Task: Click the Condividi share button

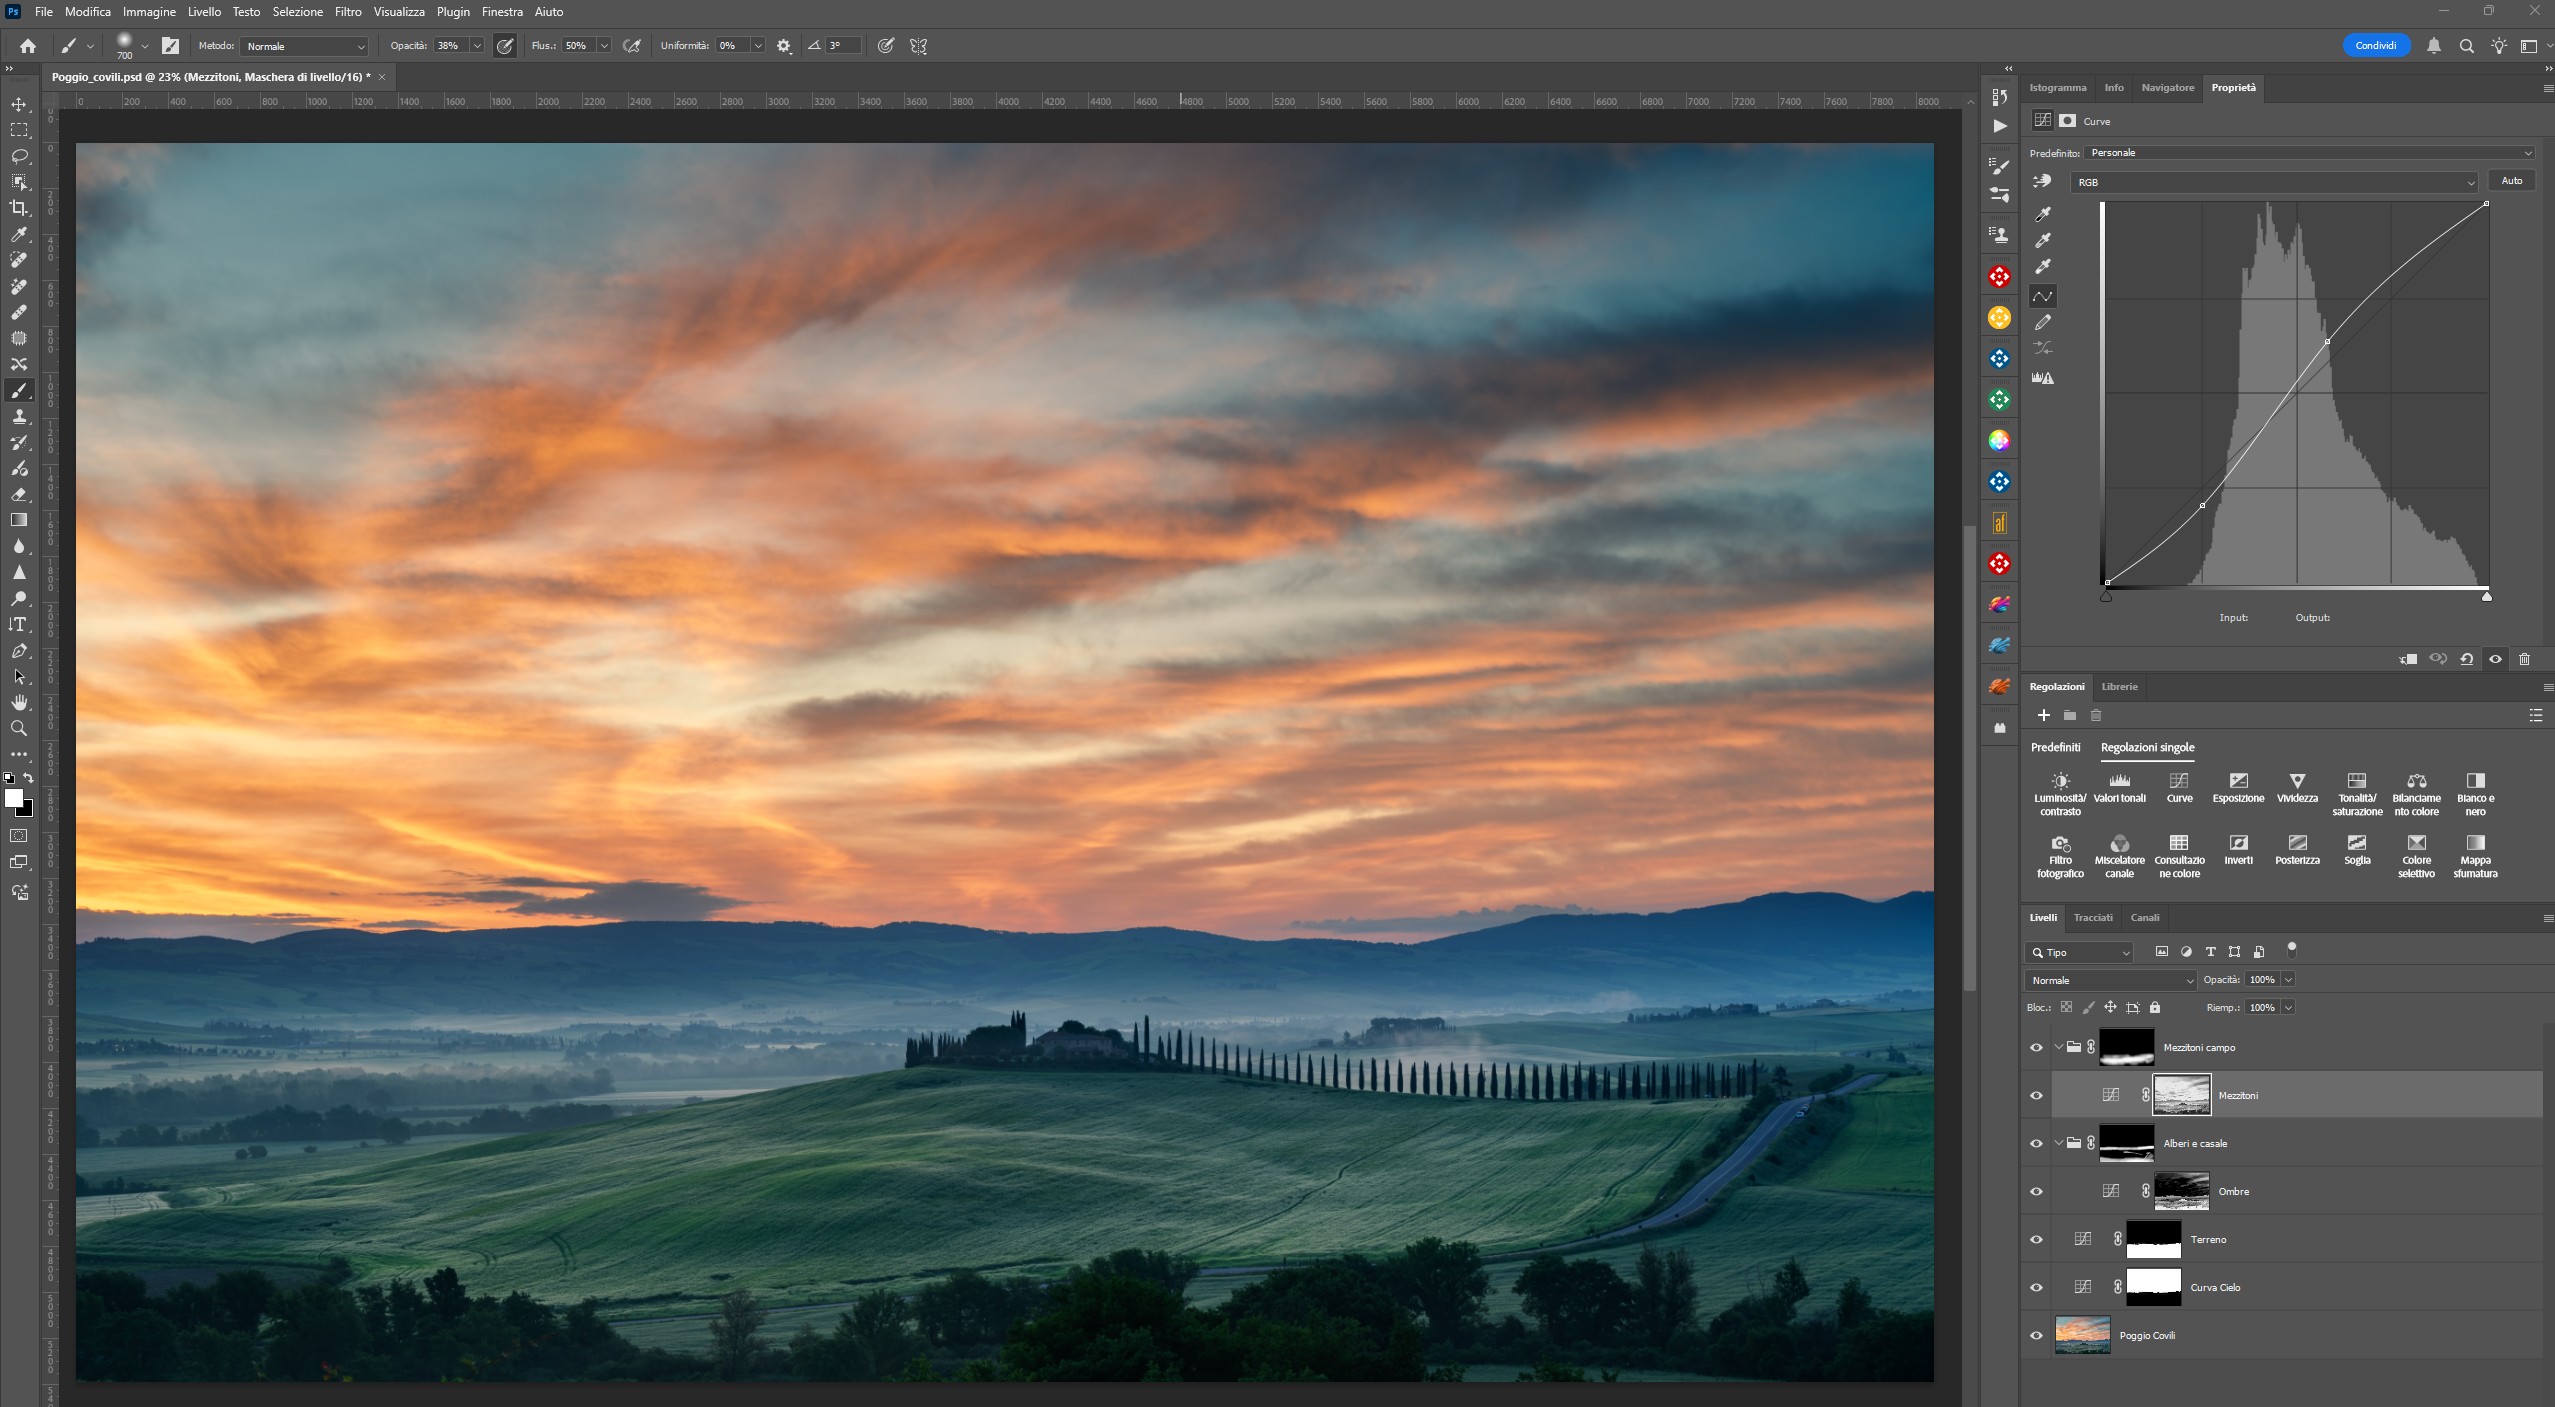Action: tap(2375, 46)
